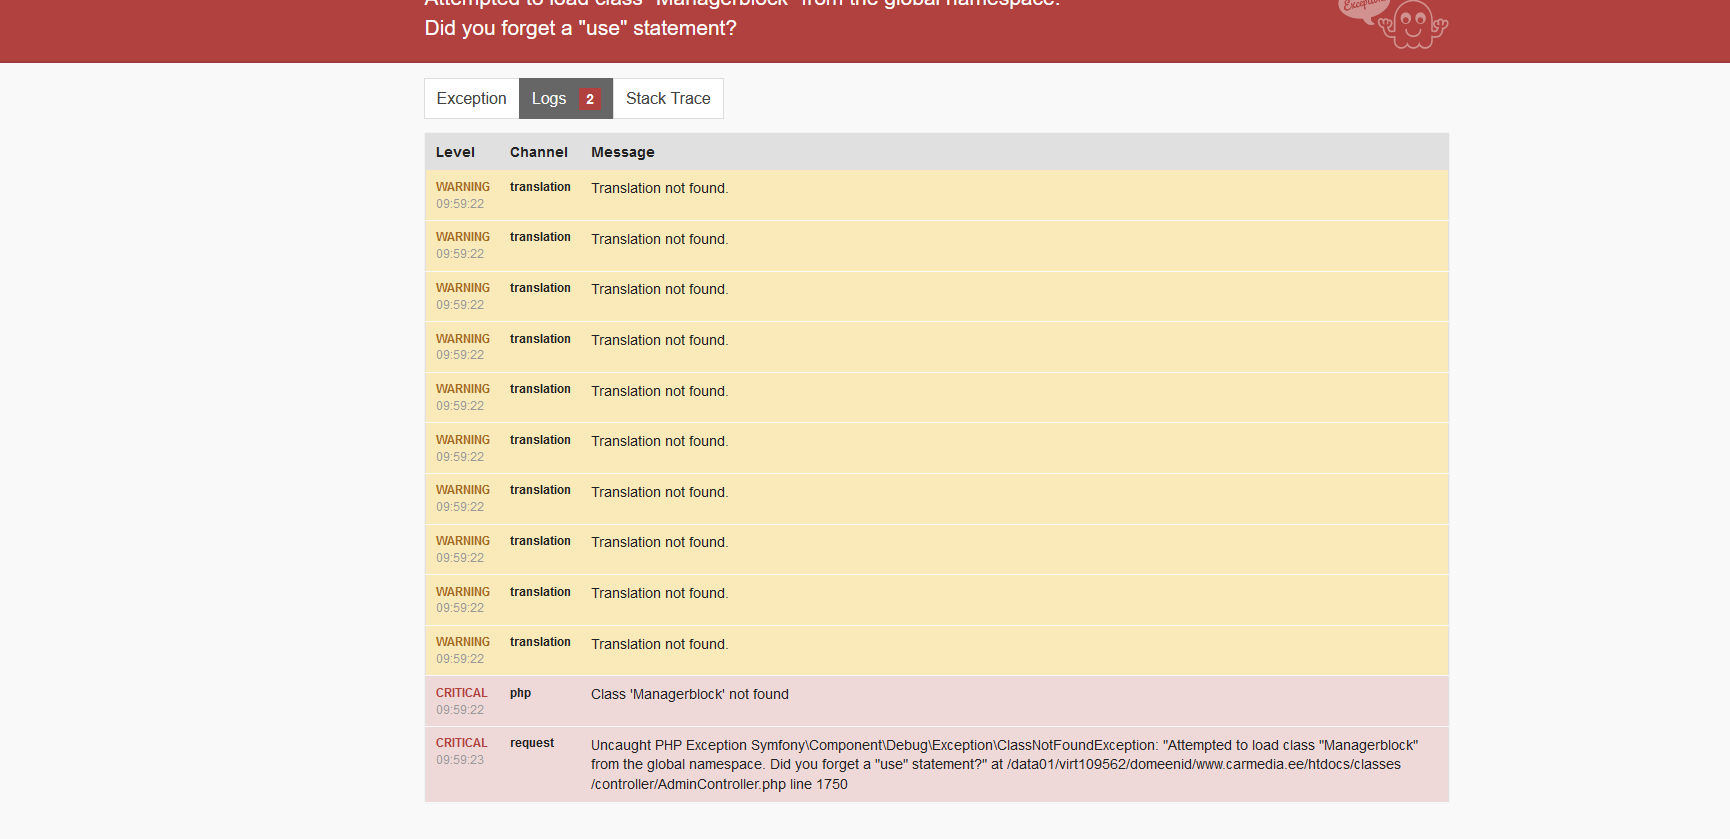Select the Uncaught PHP Exception message text
Screen dimensions: 1730x839
(1004, 765)
